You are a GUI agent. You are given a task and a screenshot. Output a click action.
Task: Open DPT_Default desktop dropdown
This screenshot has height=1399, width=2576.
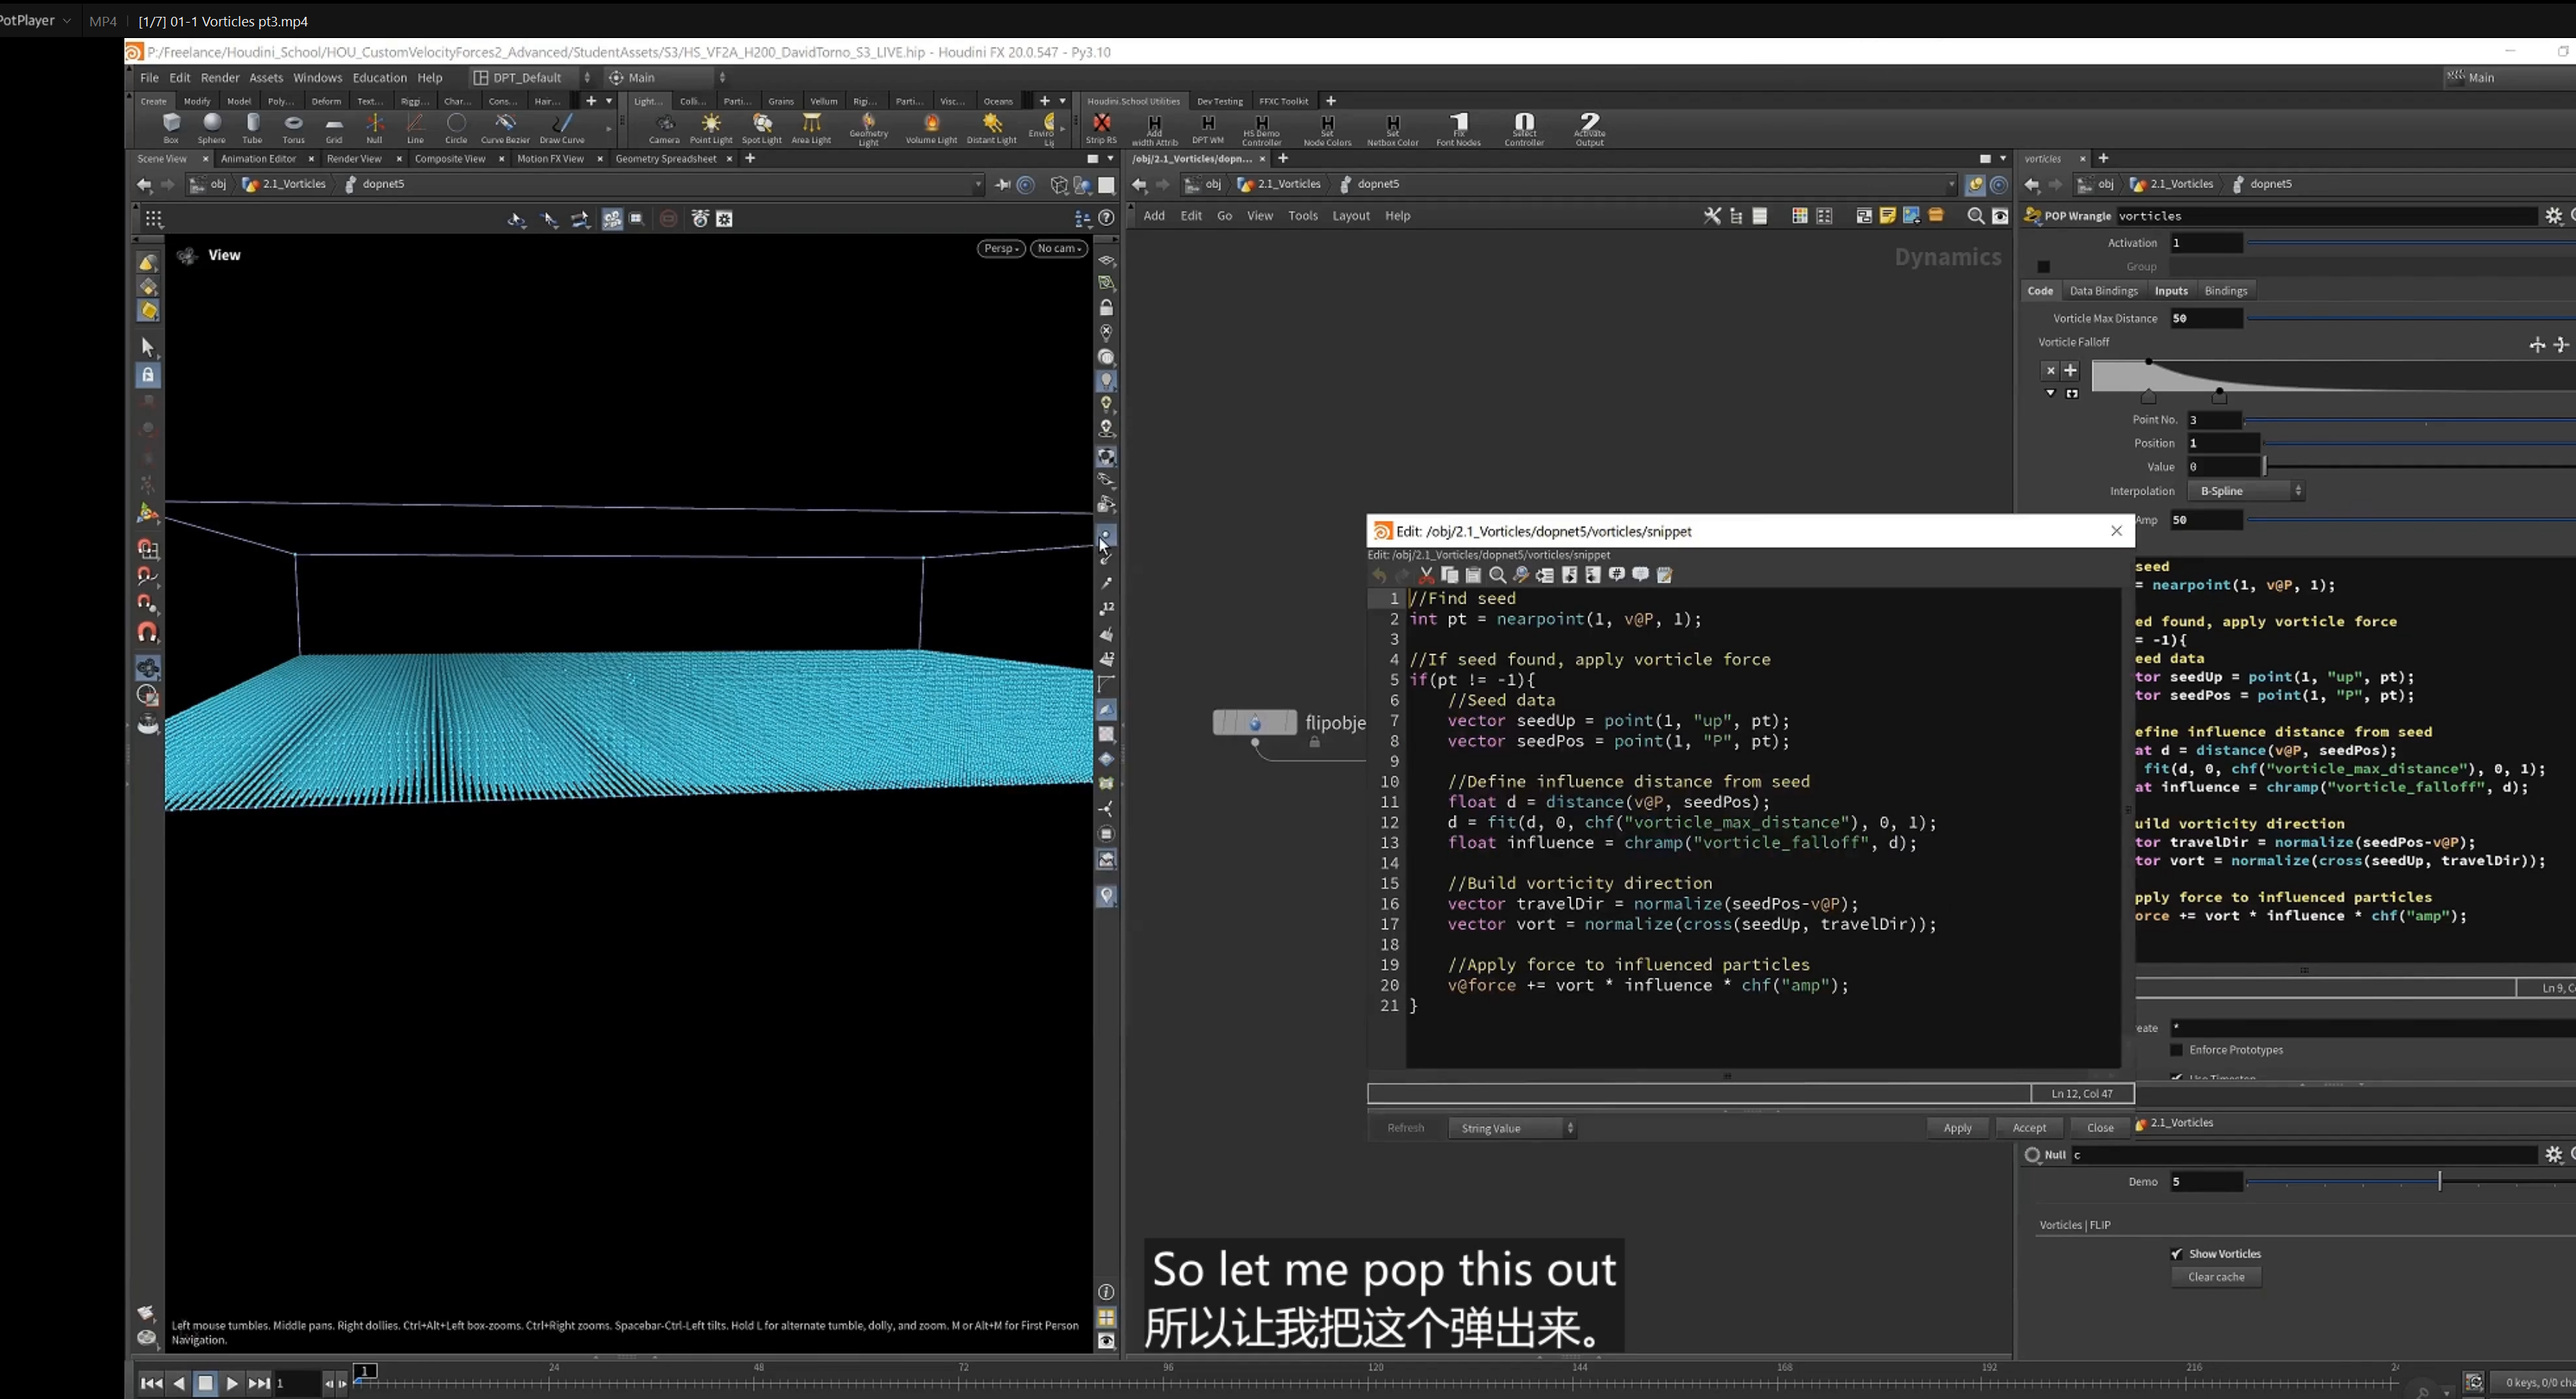tap(532, 78)
